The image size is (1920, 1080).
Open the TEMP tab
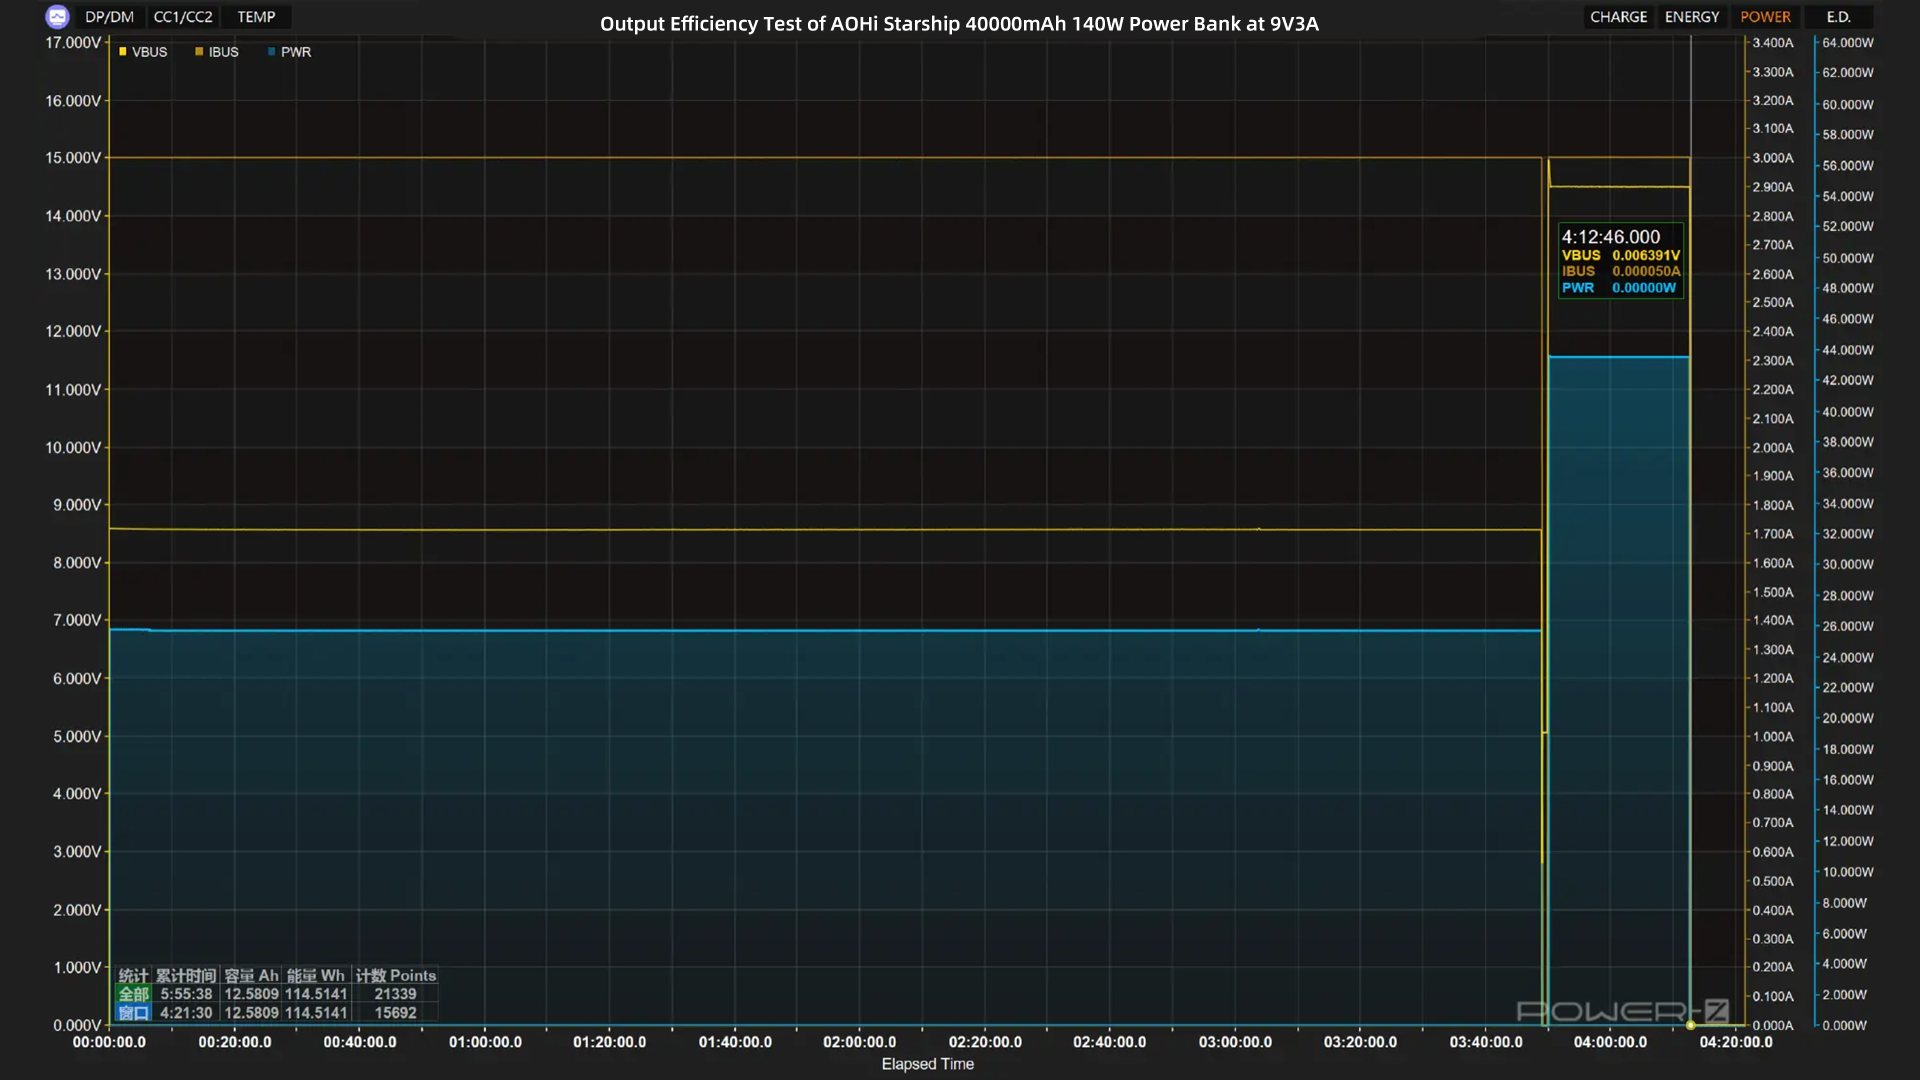tap(257, 17)
